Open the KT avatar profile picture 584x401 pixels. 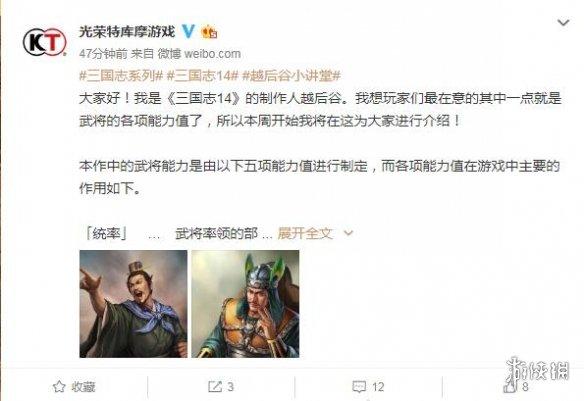click(x=45, y=42)
